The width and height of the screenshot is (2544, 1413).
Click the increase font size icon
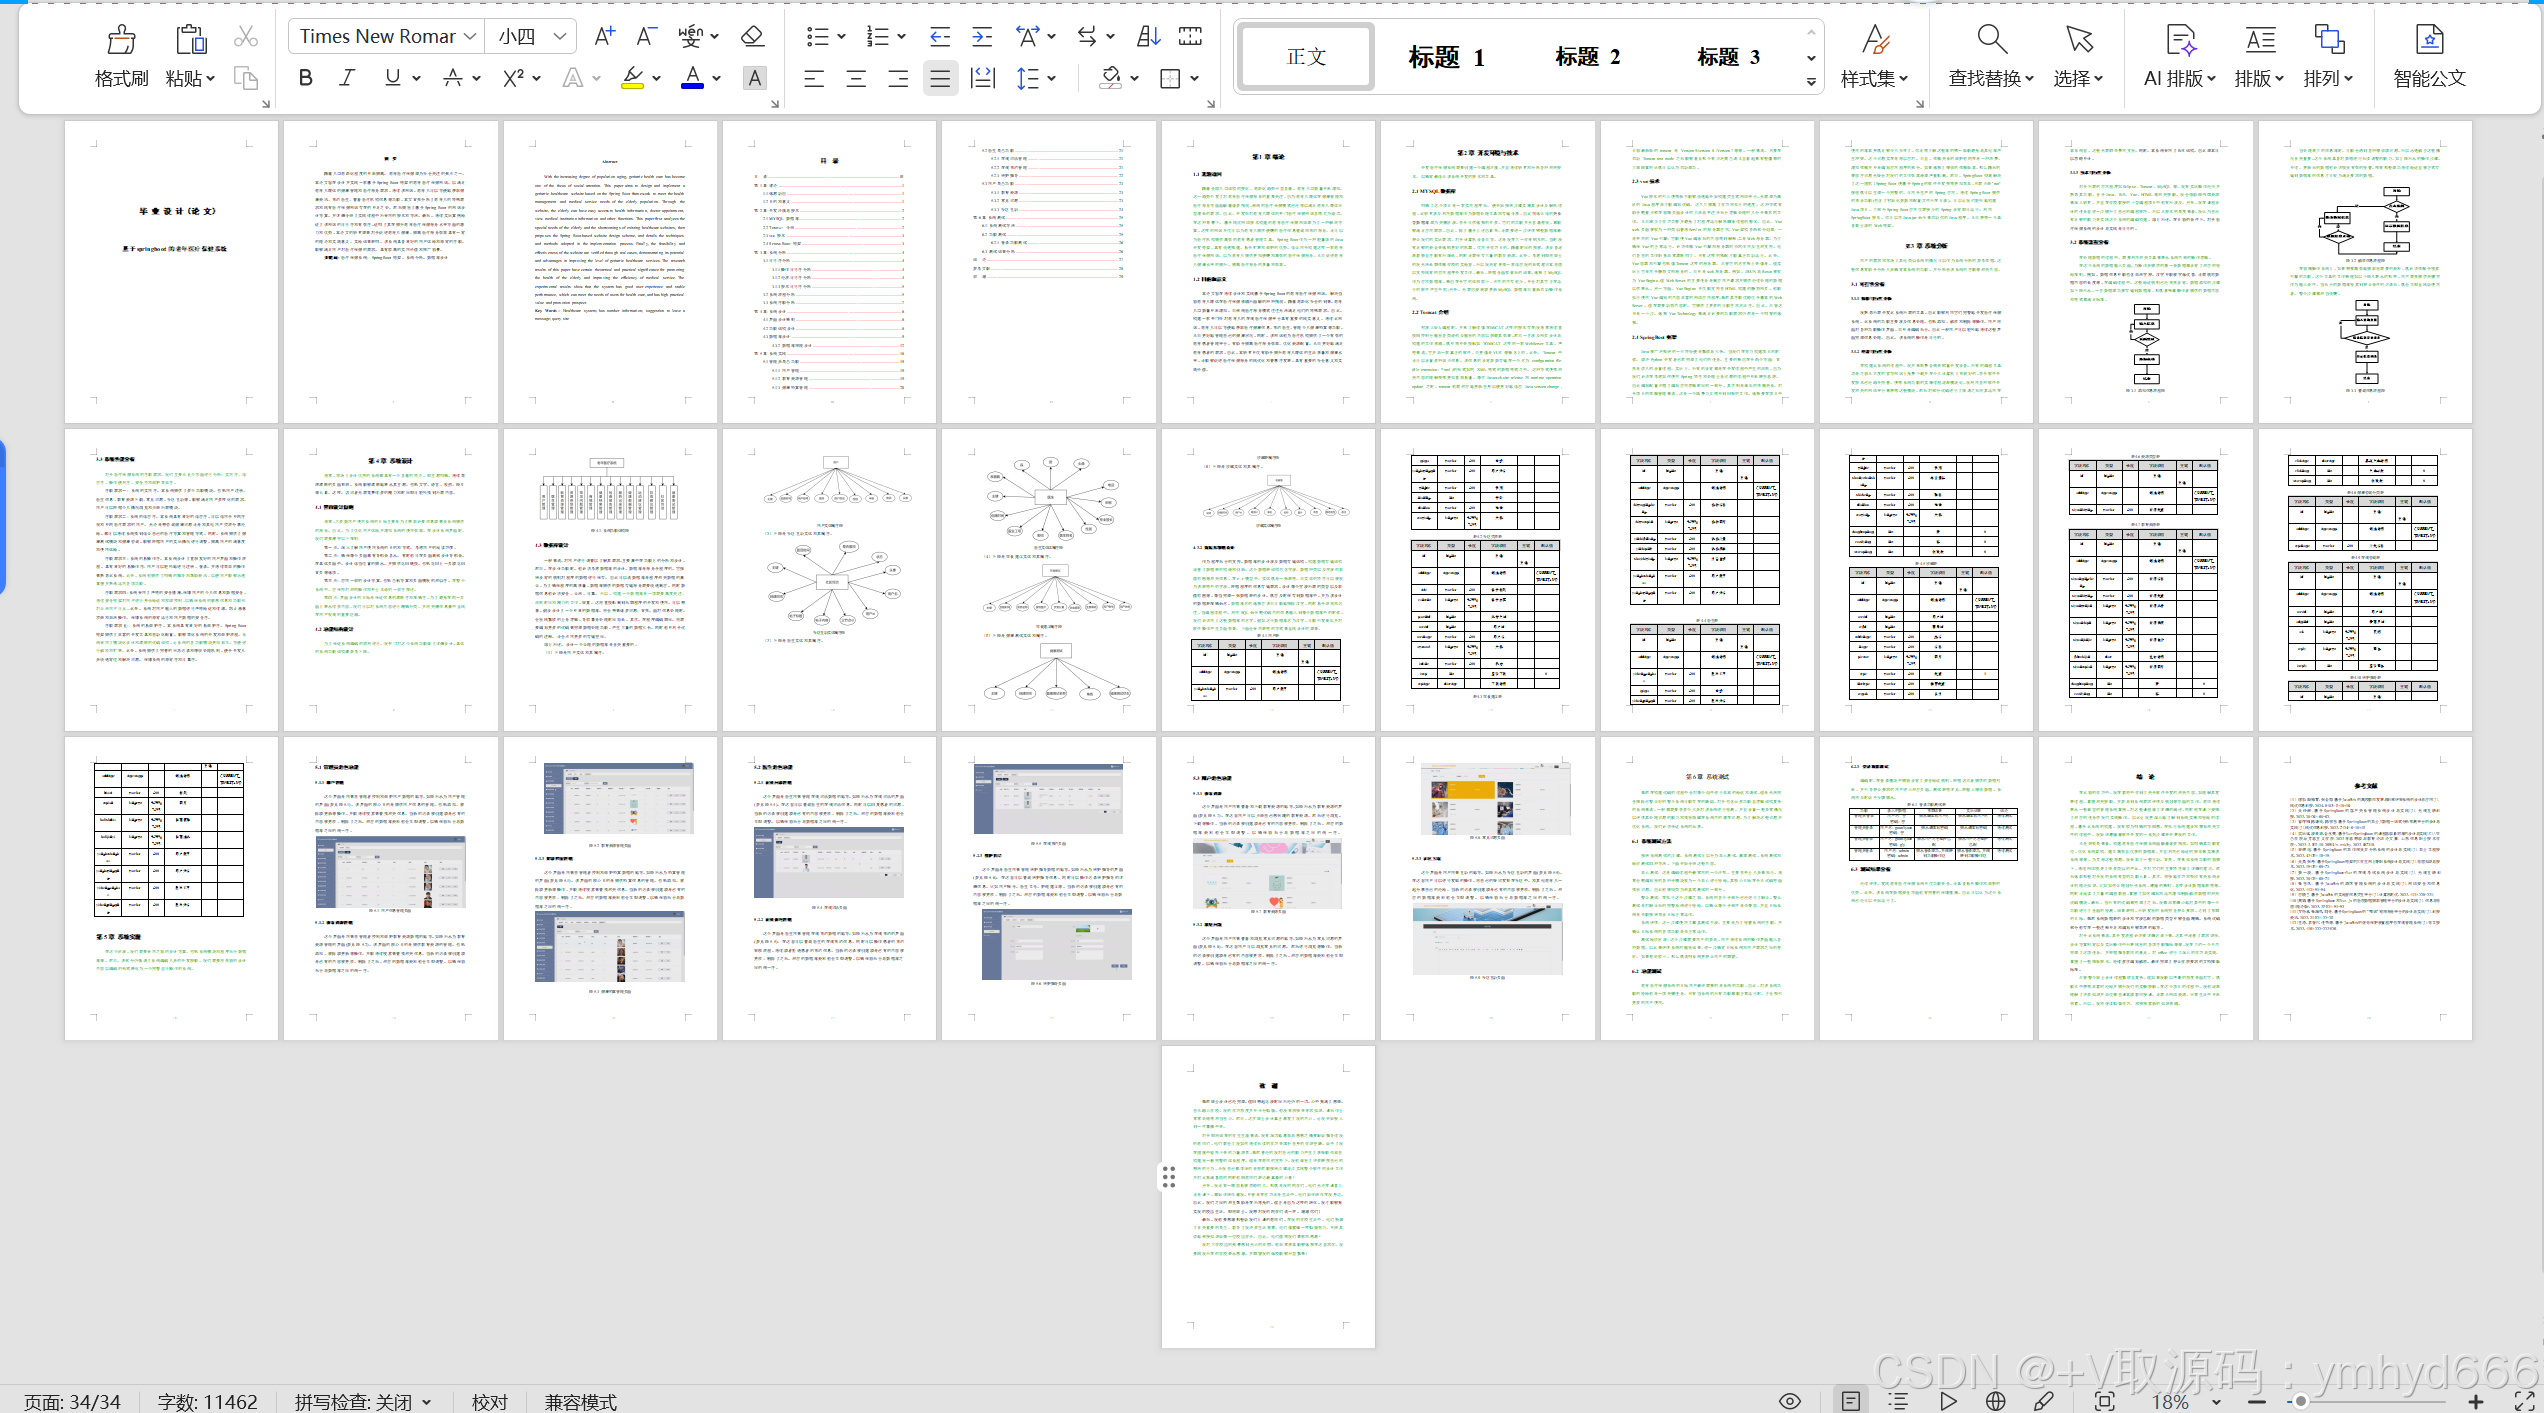pos(604,37)
